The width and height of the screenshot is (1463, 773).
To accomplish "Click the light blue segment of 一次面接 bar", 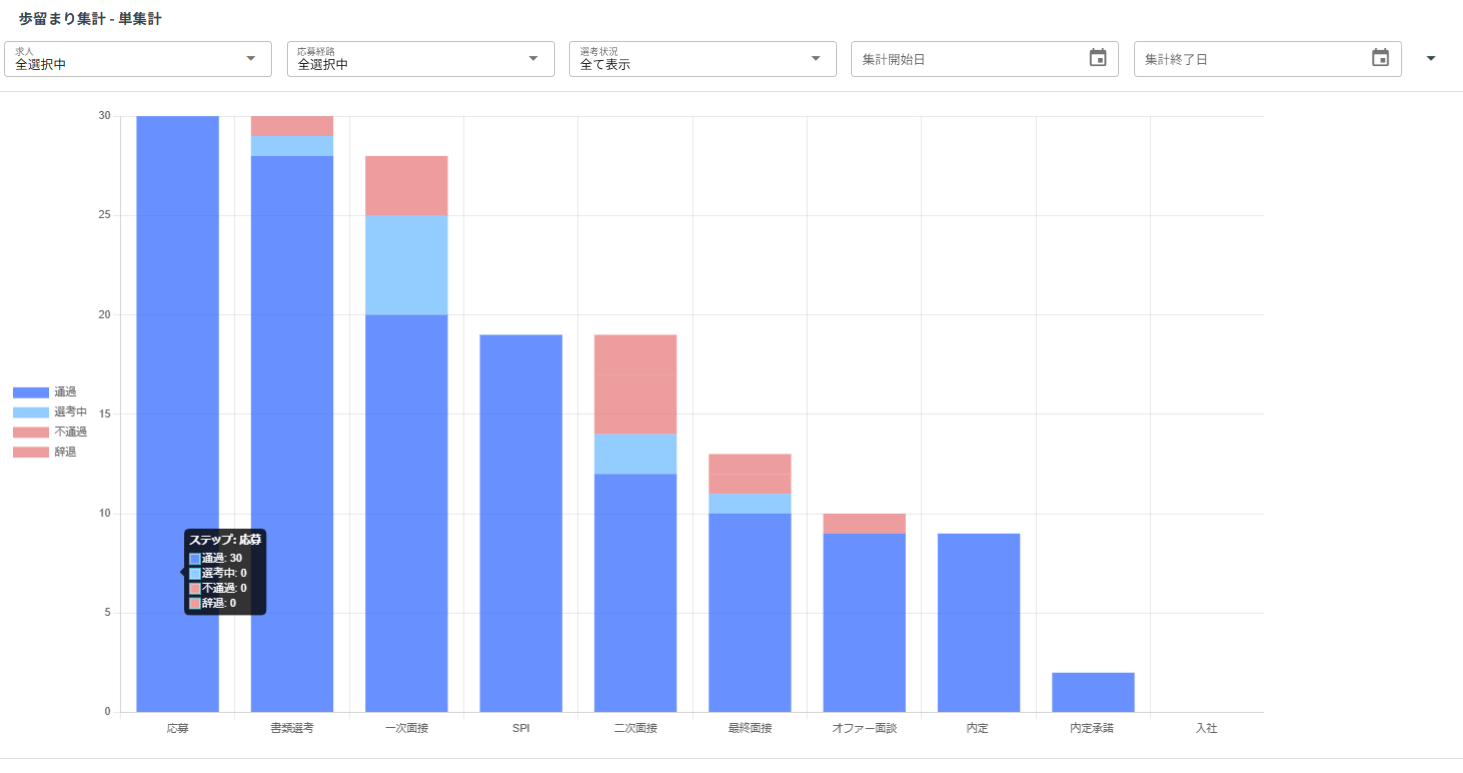I will coord(406,265).
